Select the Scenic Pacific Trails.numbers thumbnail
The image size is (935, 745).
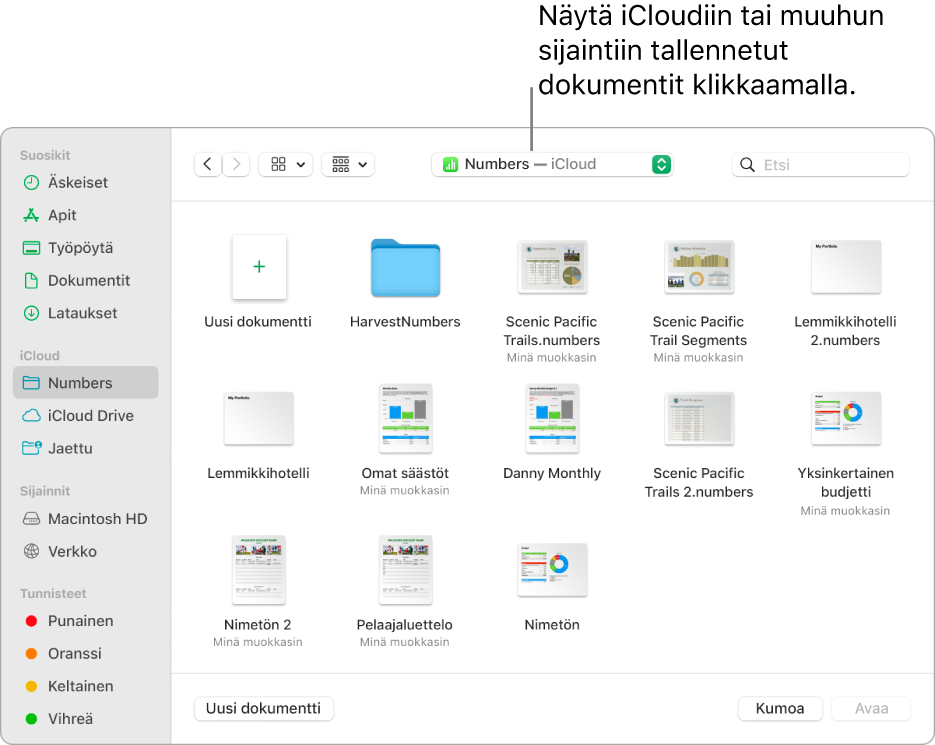pos(552,267)
